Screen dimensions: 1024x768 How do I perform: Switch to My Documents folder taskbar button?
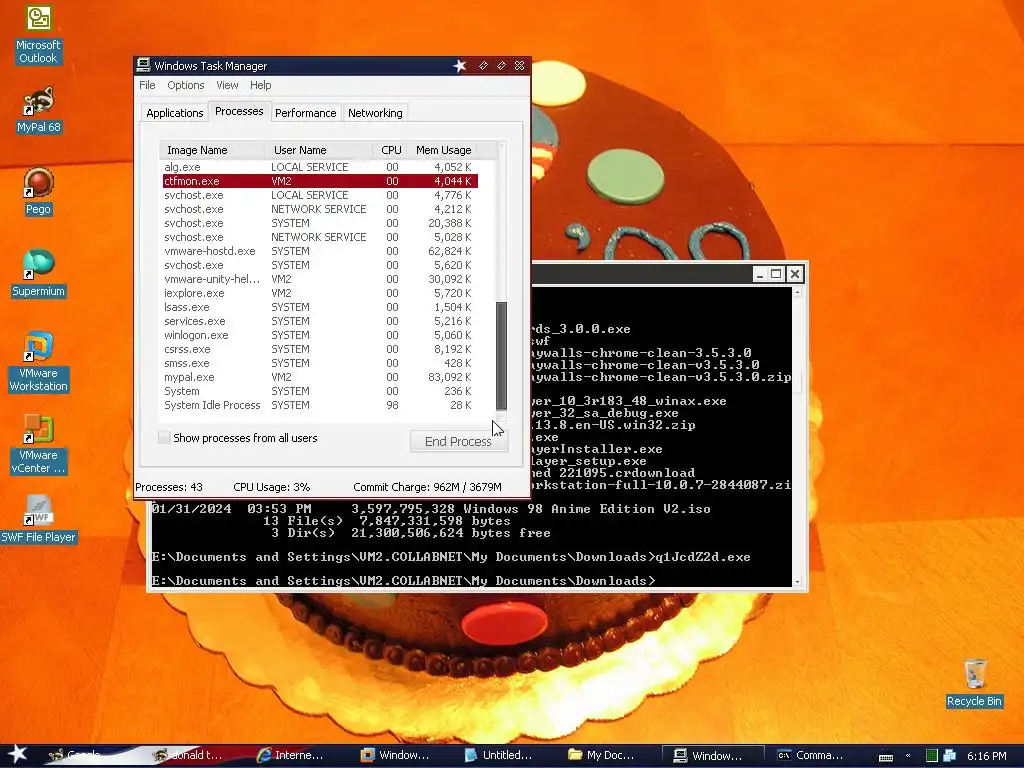tap(601, 755)
